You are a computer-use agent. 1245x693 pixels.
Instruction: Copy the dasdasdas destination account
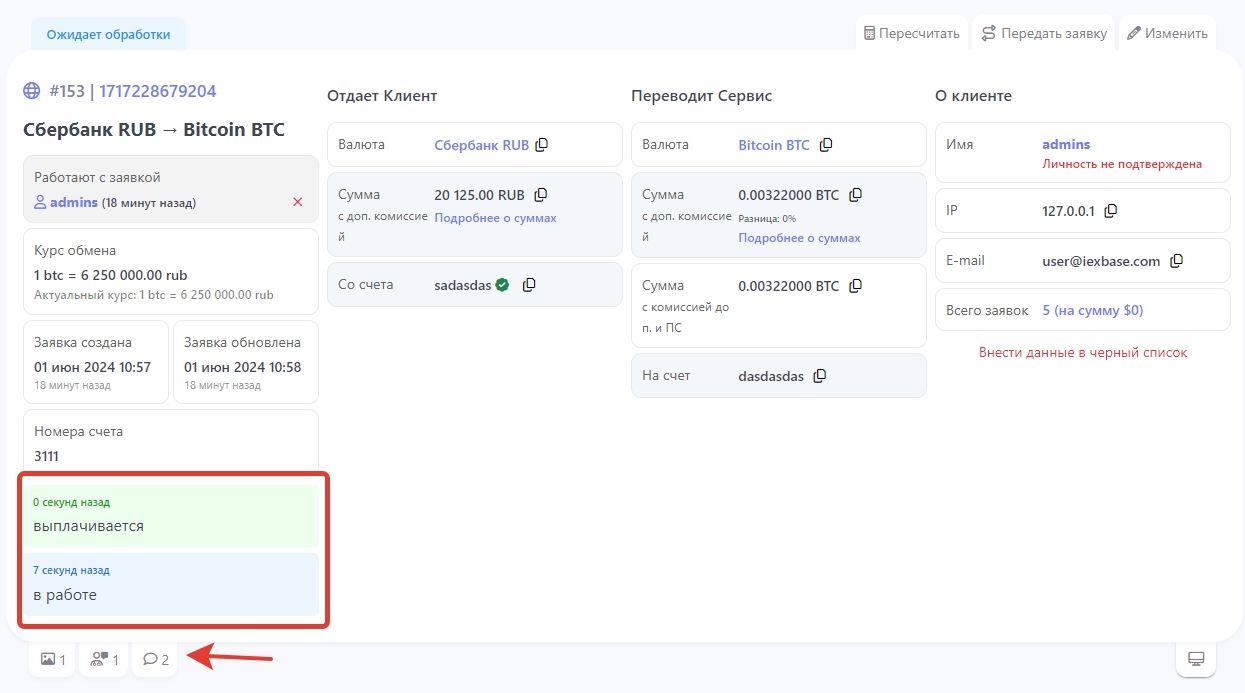click(820, 376)
